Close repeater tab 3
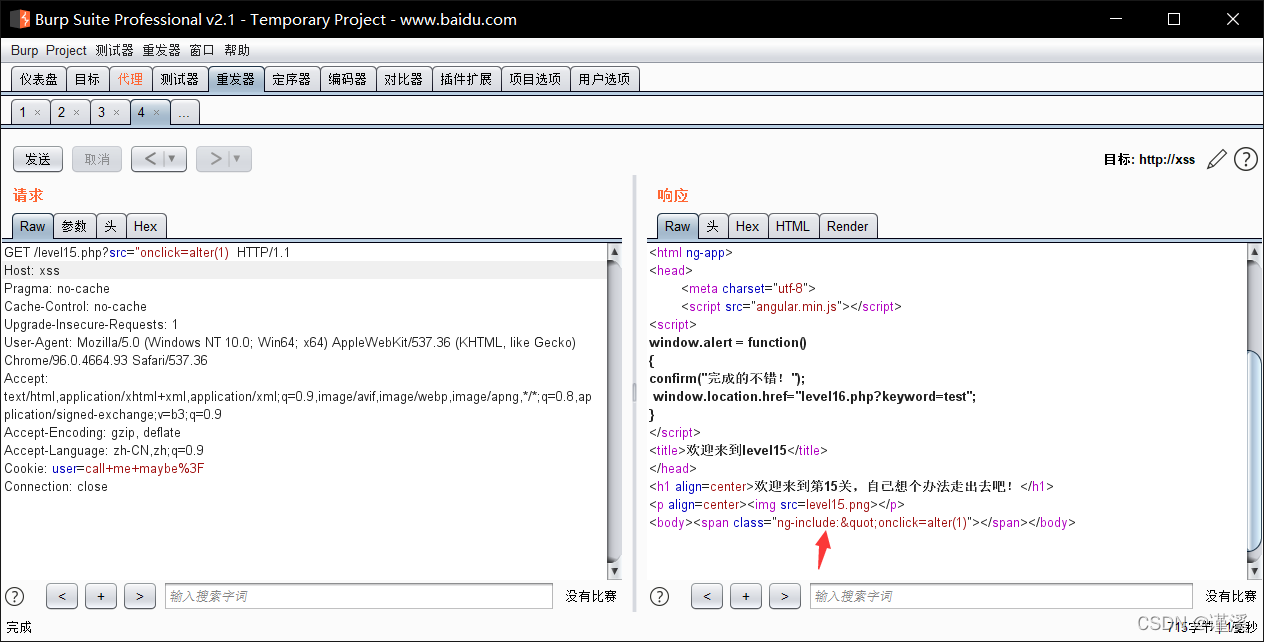 (116, 113)
